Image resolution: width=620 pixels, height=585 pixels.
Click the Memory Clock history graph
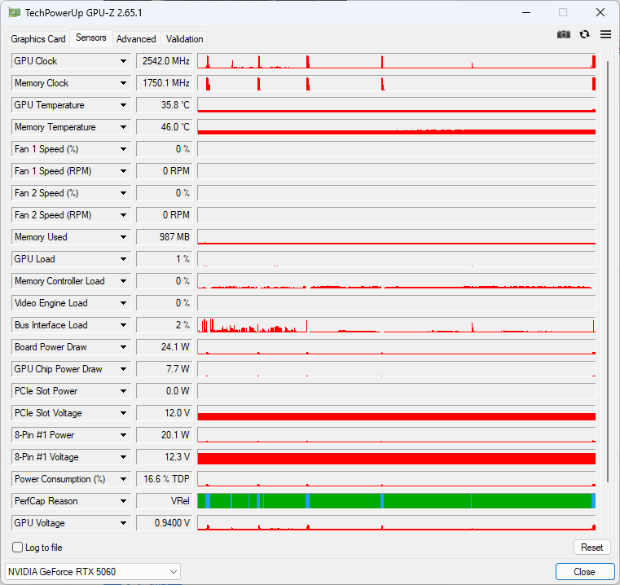397,83
